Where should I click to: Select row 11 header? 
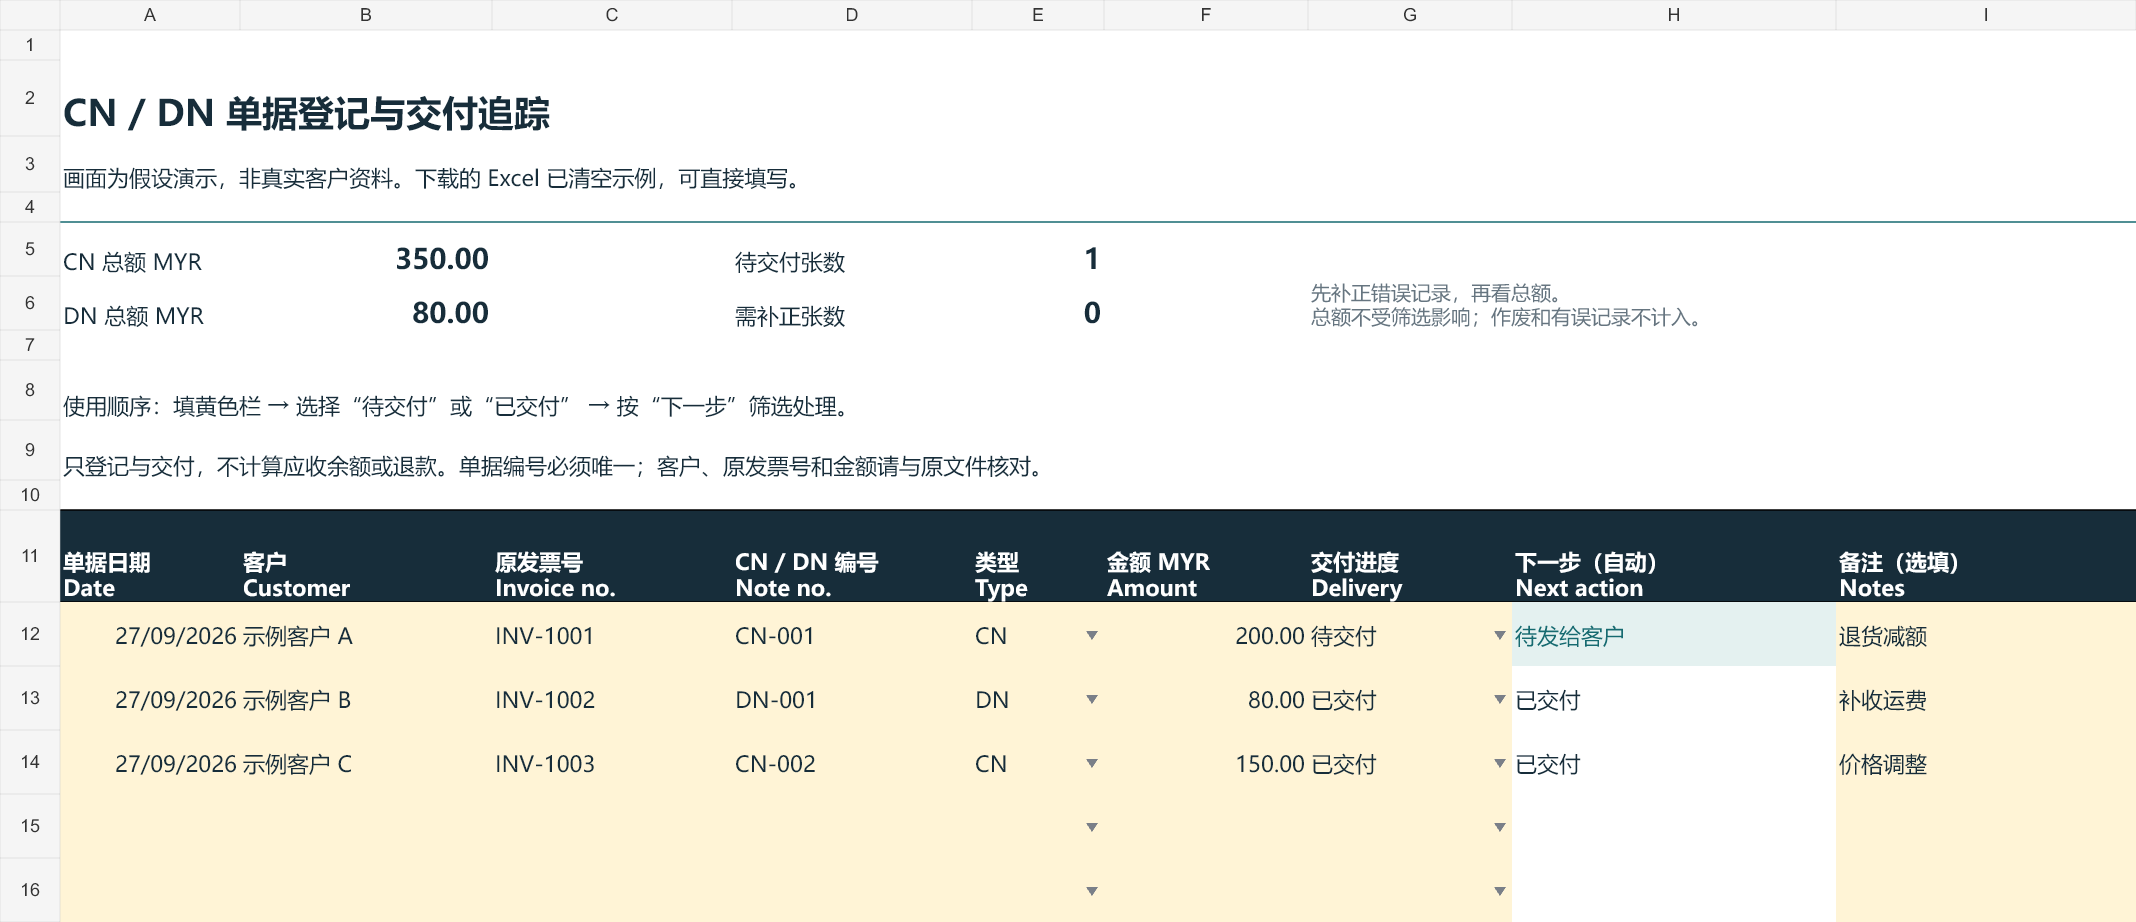[30, 556]
